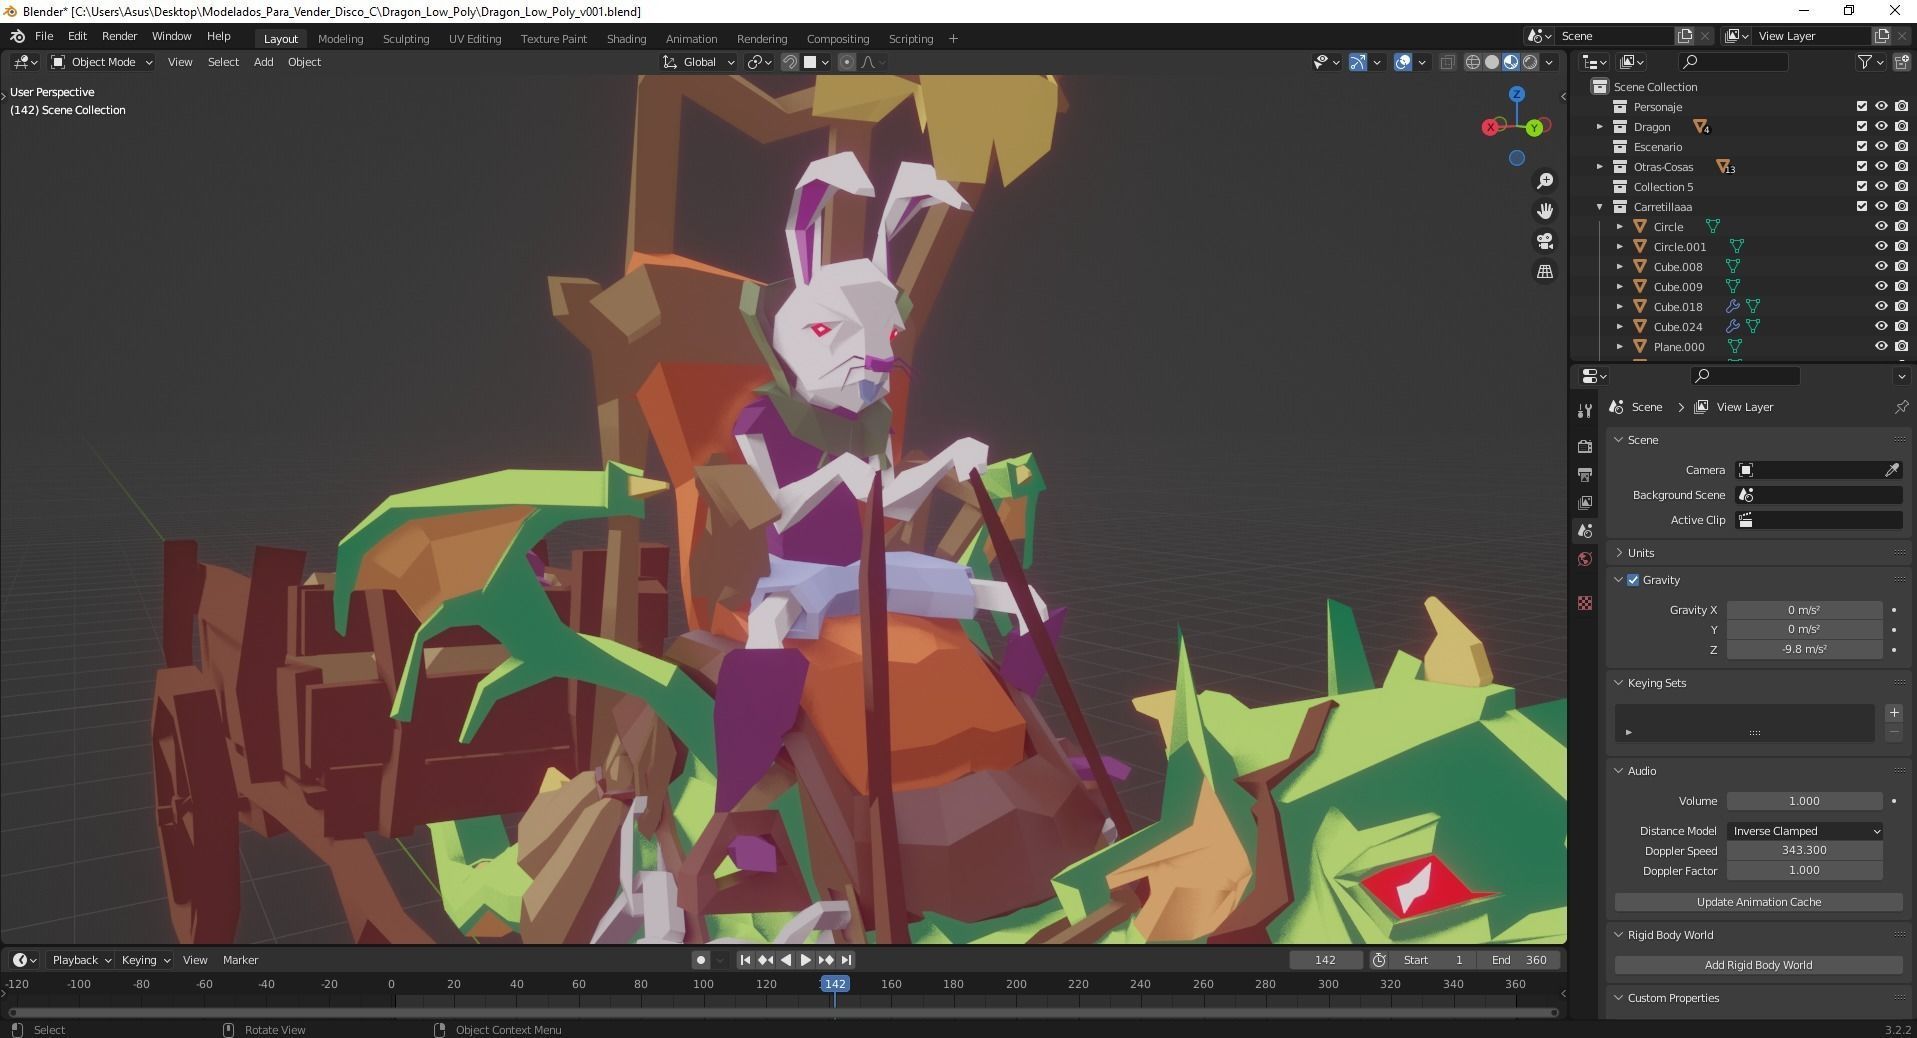The width and height of the screenshot is (1917, 1038).
Task: Select rendered viewport shading
Action: tap(1530, 62)
